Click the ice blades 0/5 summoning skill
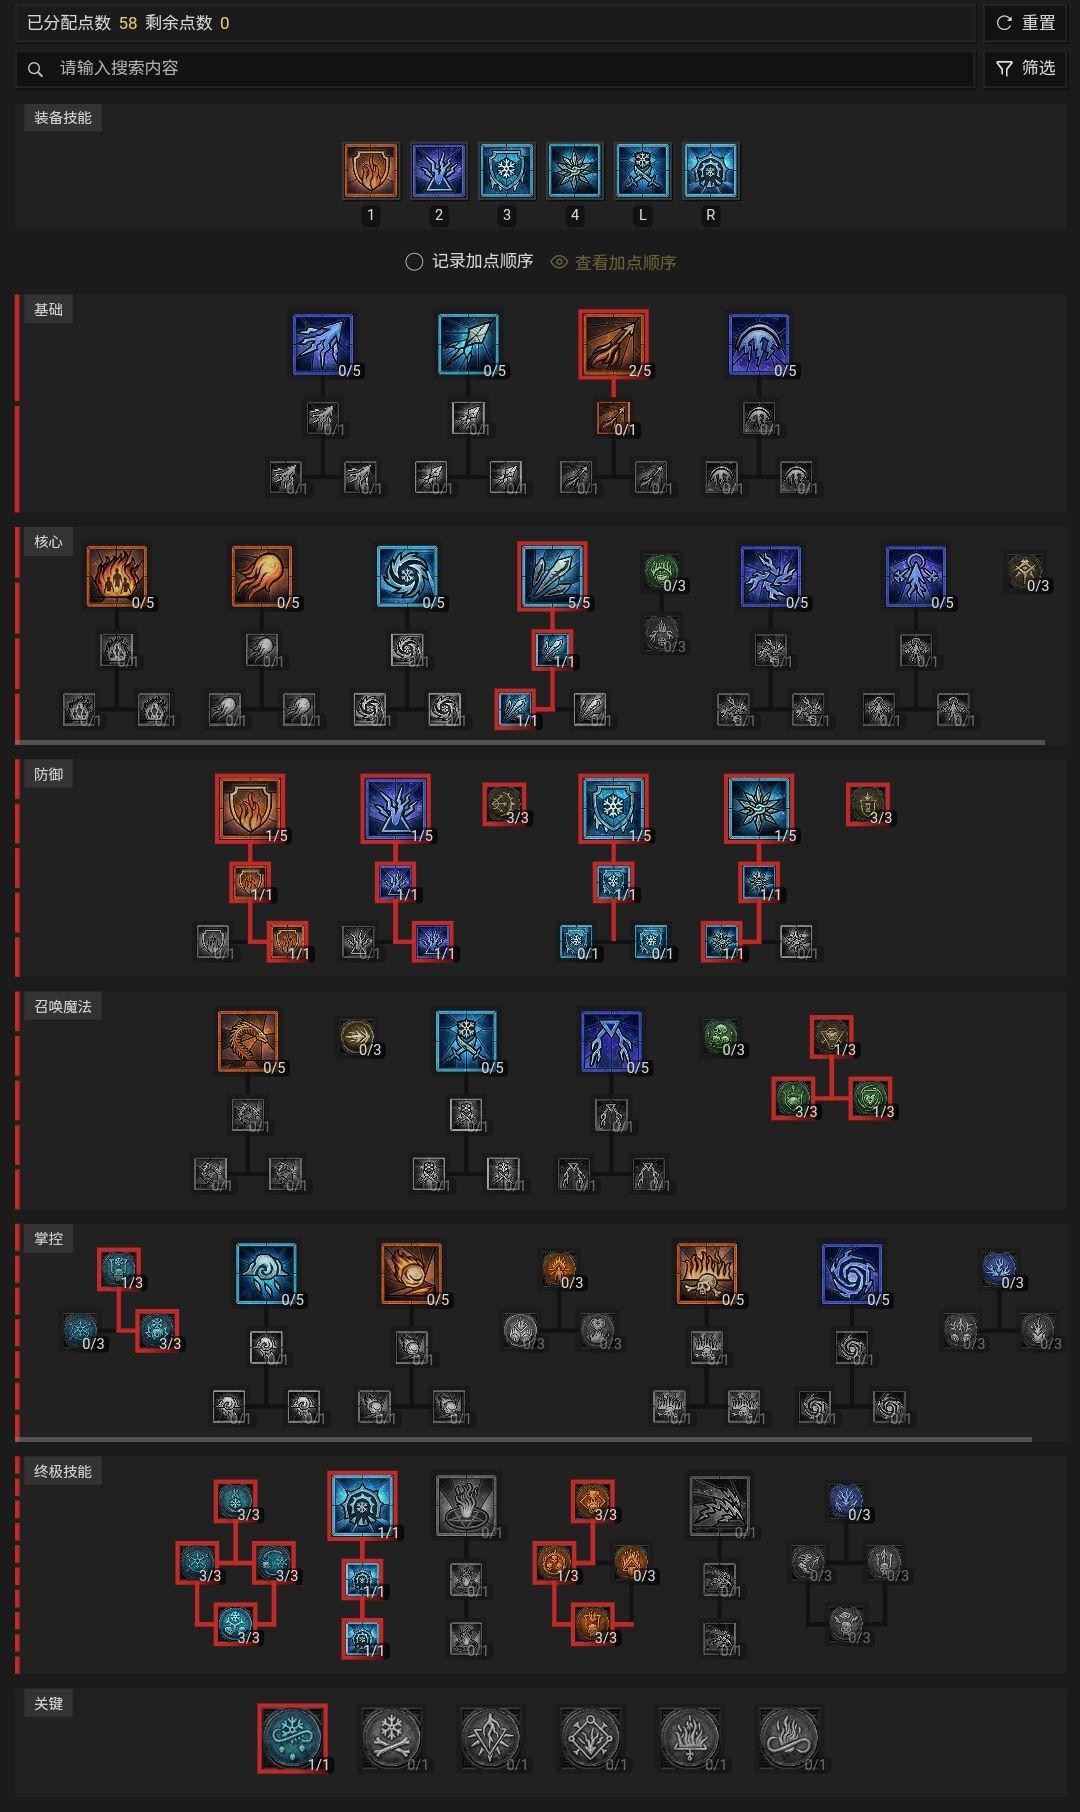Image resolution: width=1080 pixels, height=1812 pixels. tap(465, 1040)
